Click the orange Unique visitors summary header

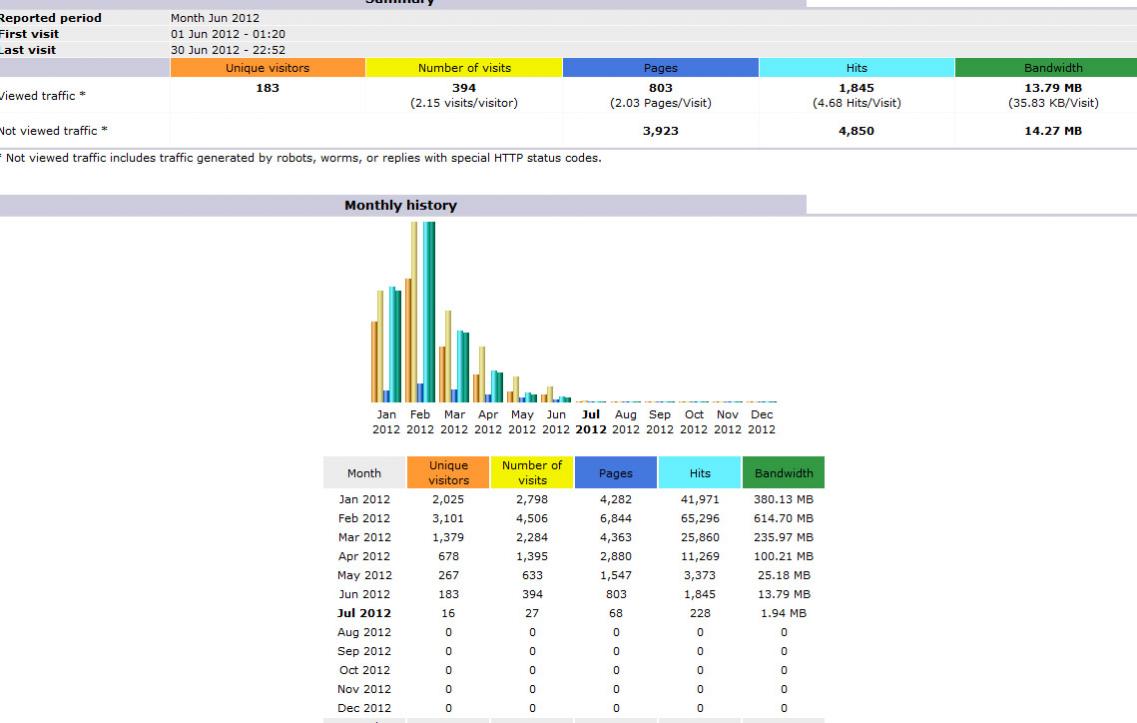[x=268, y=67]
